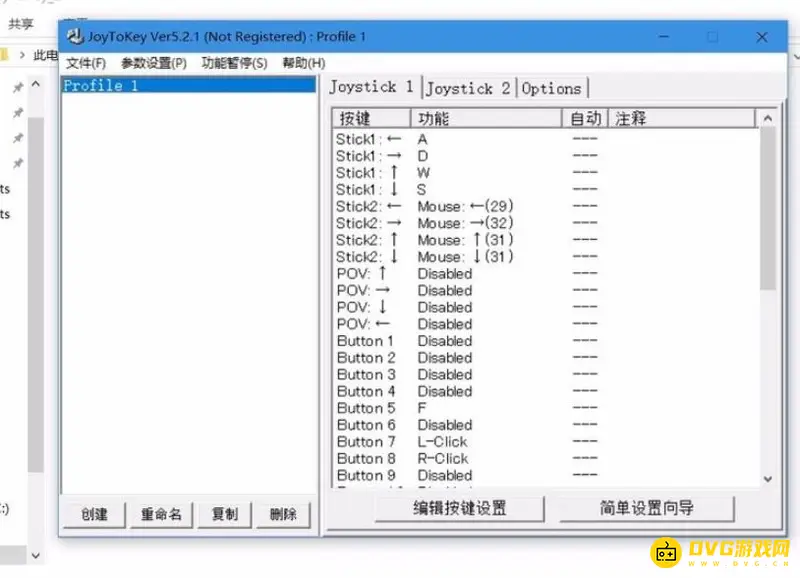Click the topmost pin icon in Explorer sidebar

(17, 88)
